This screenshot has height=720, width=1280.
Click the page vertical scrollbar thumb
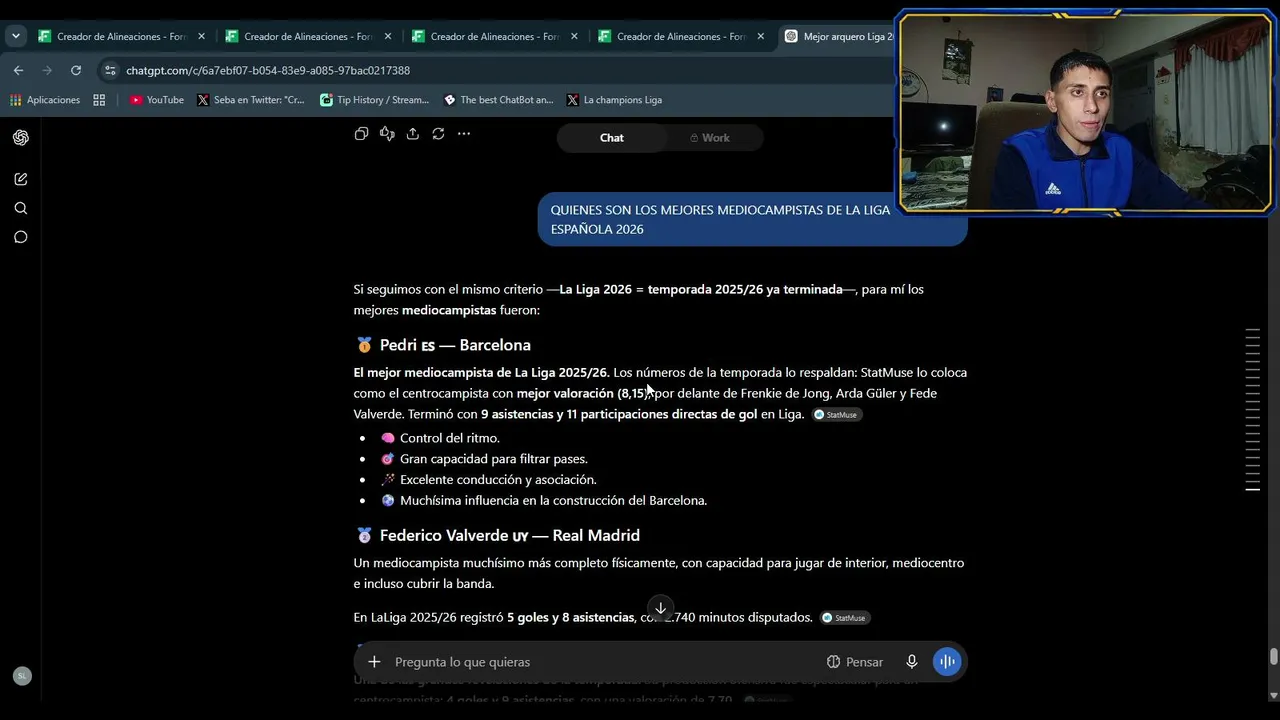tap(1273, 656)
